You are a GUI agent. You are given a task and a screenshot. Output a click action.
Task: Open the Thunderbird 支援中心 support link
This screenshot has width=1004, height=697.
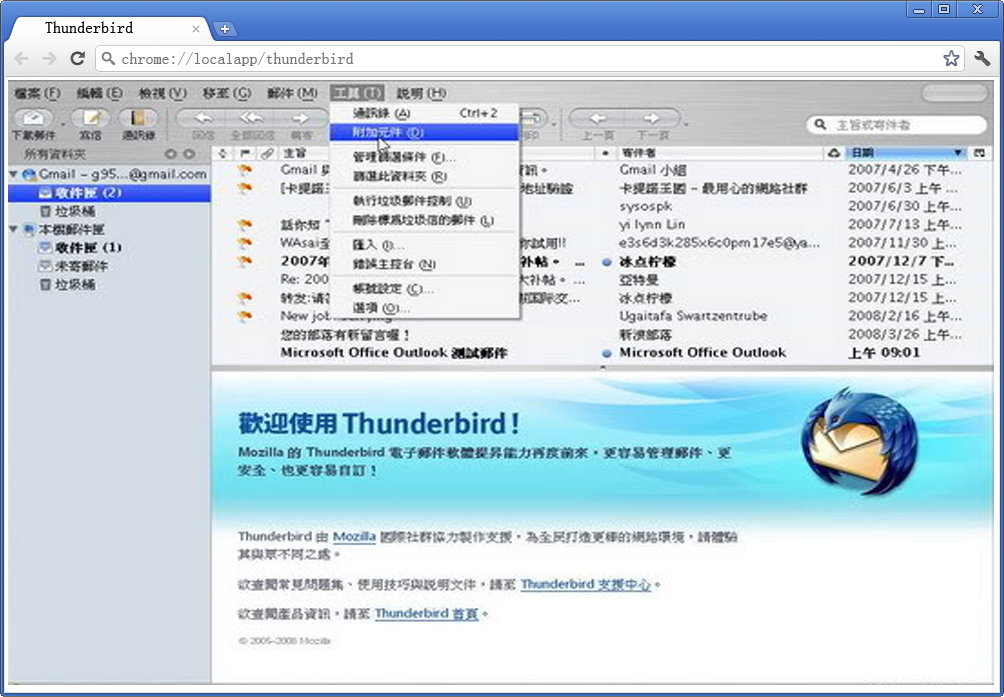585,584
